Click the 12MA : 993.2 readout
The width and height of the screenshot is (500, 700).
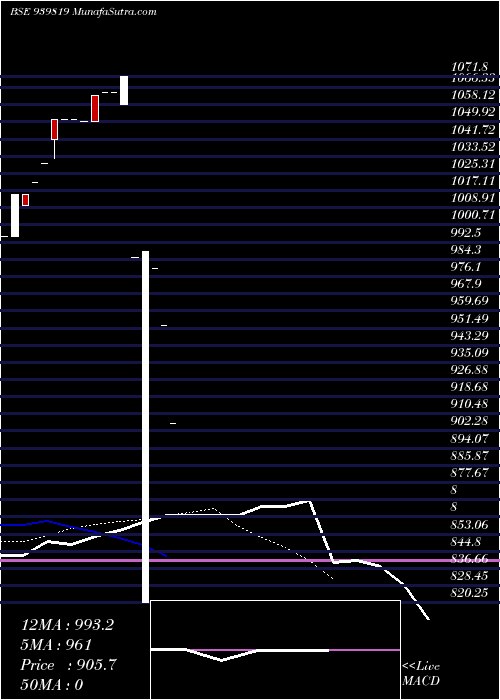click(x=67, y=625)
